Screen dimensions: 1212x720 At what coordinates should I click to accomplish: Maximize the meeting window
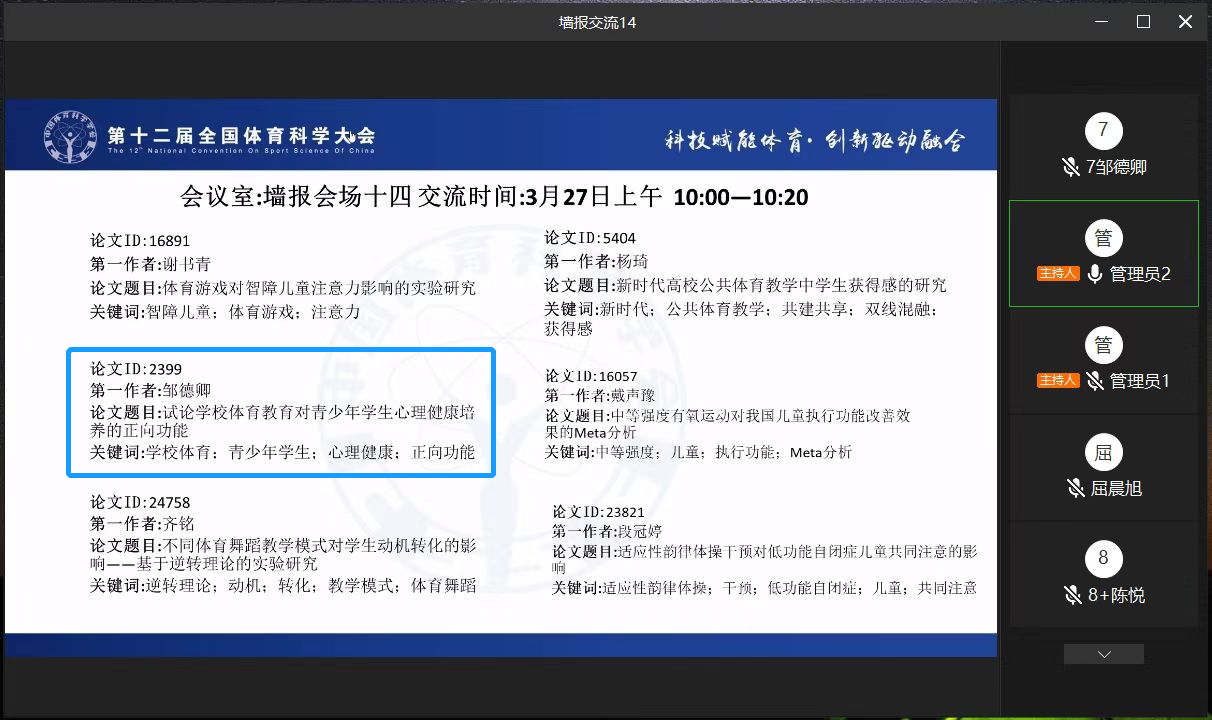[1143, 21]
